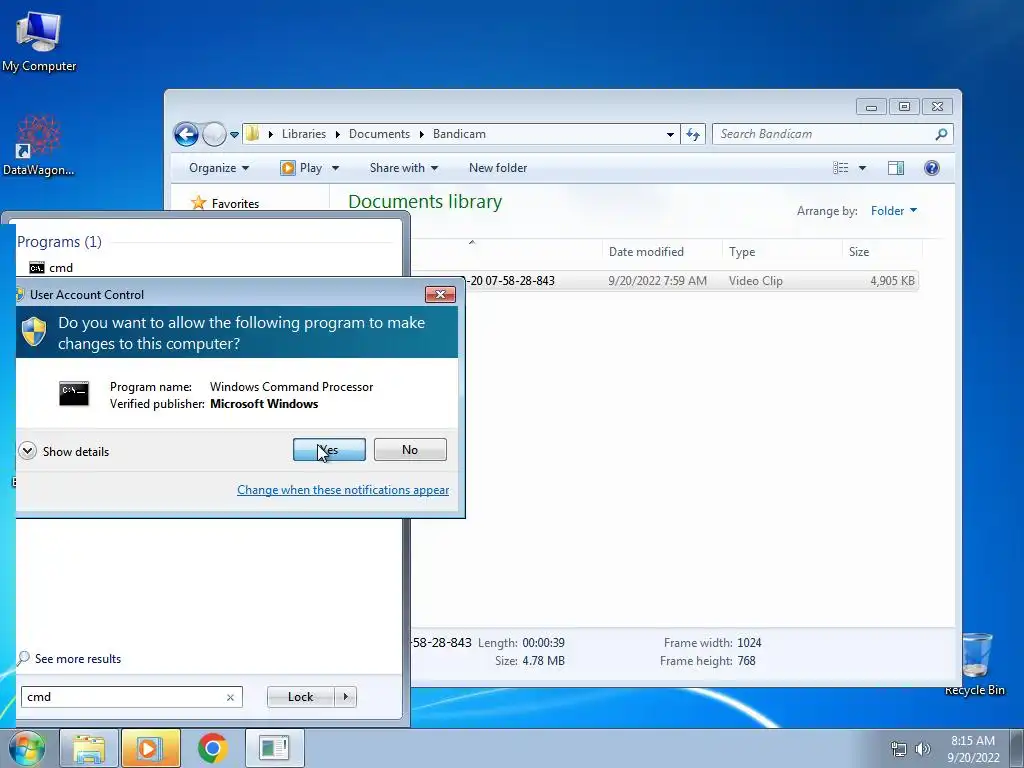The image size is (1024, 768).
Task: Open the media player taskbar icon
Action: (150, 748)
